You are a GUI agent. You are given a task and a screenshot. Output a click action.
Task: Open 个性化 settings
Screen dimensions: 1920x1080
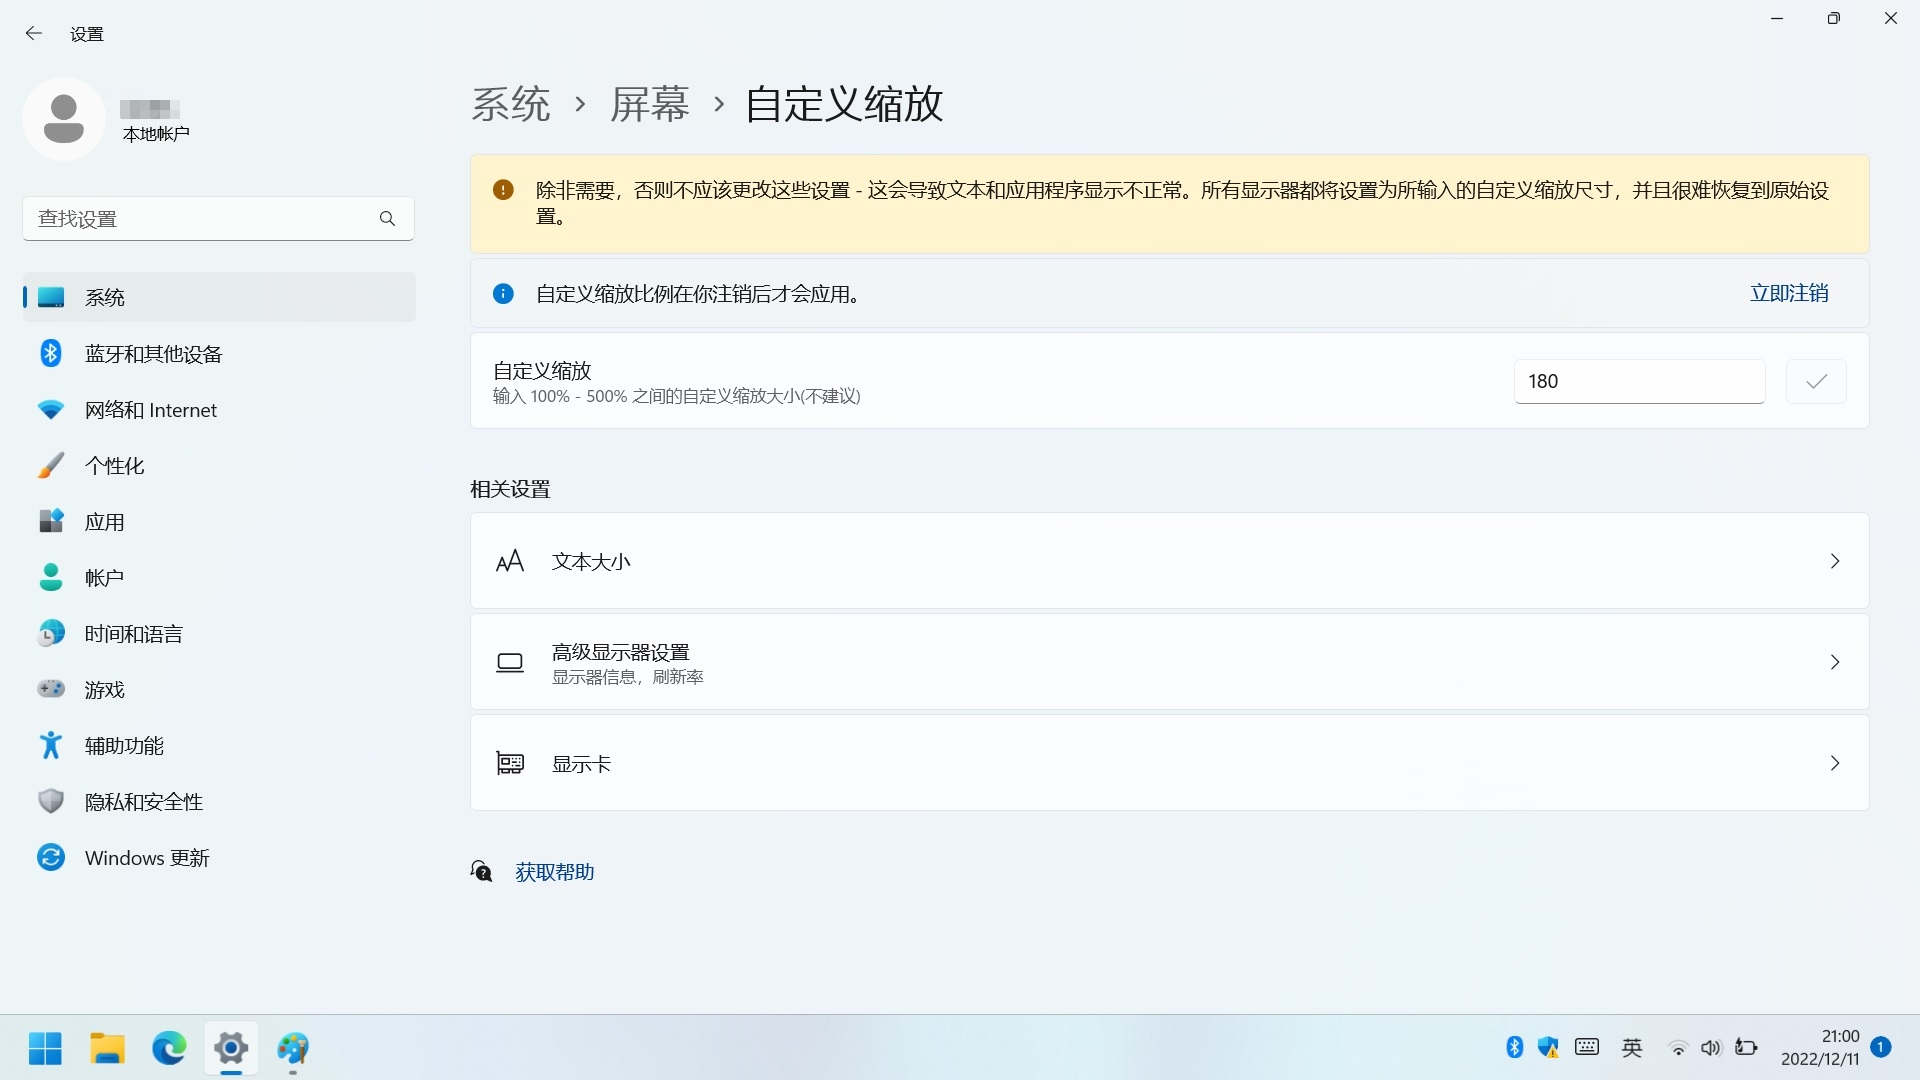click(x=113, y=465)
